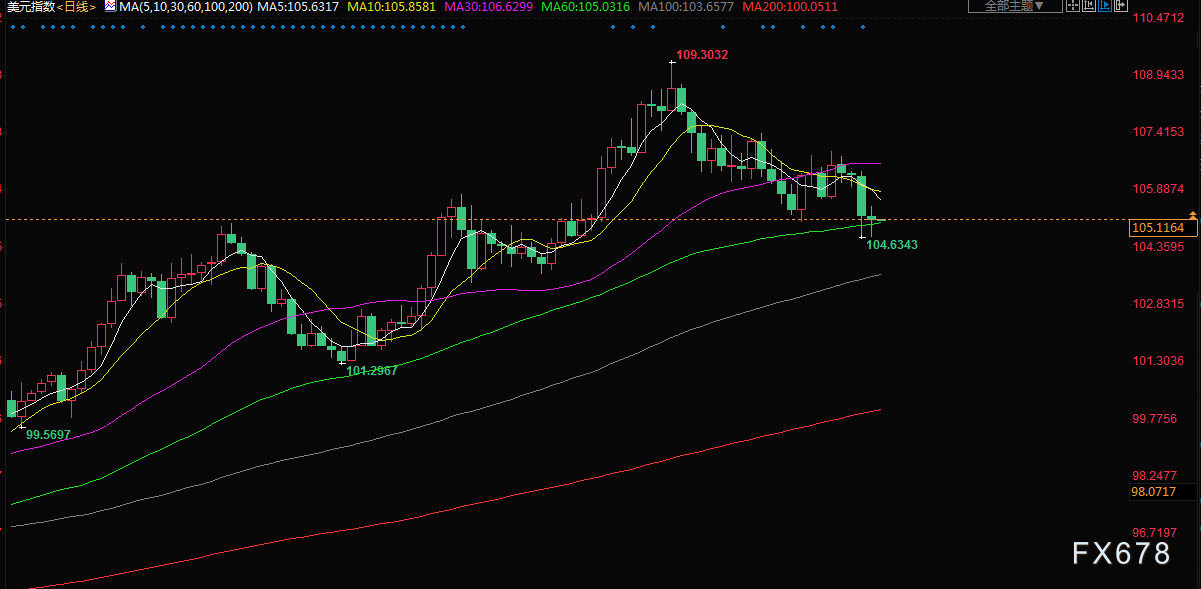Open the MA indicator settings icon
This screenshot has width=1201, height=589.
(x=110, y=6)
